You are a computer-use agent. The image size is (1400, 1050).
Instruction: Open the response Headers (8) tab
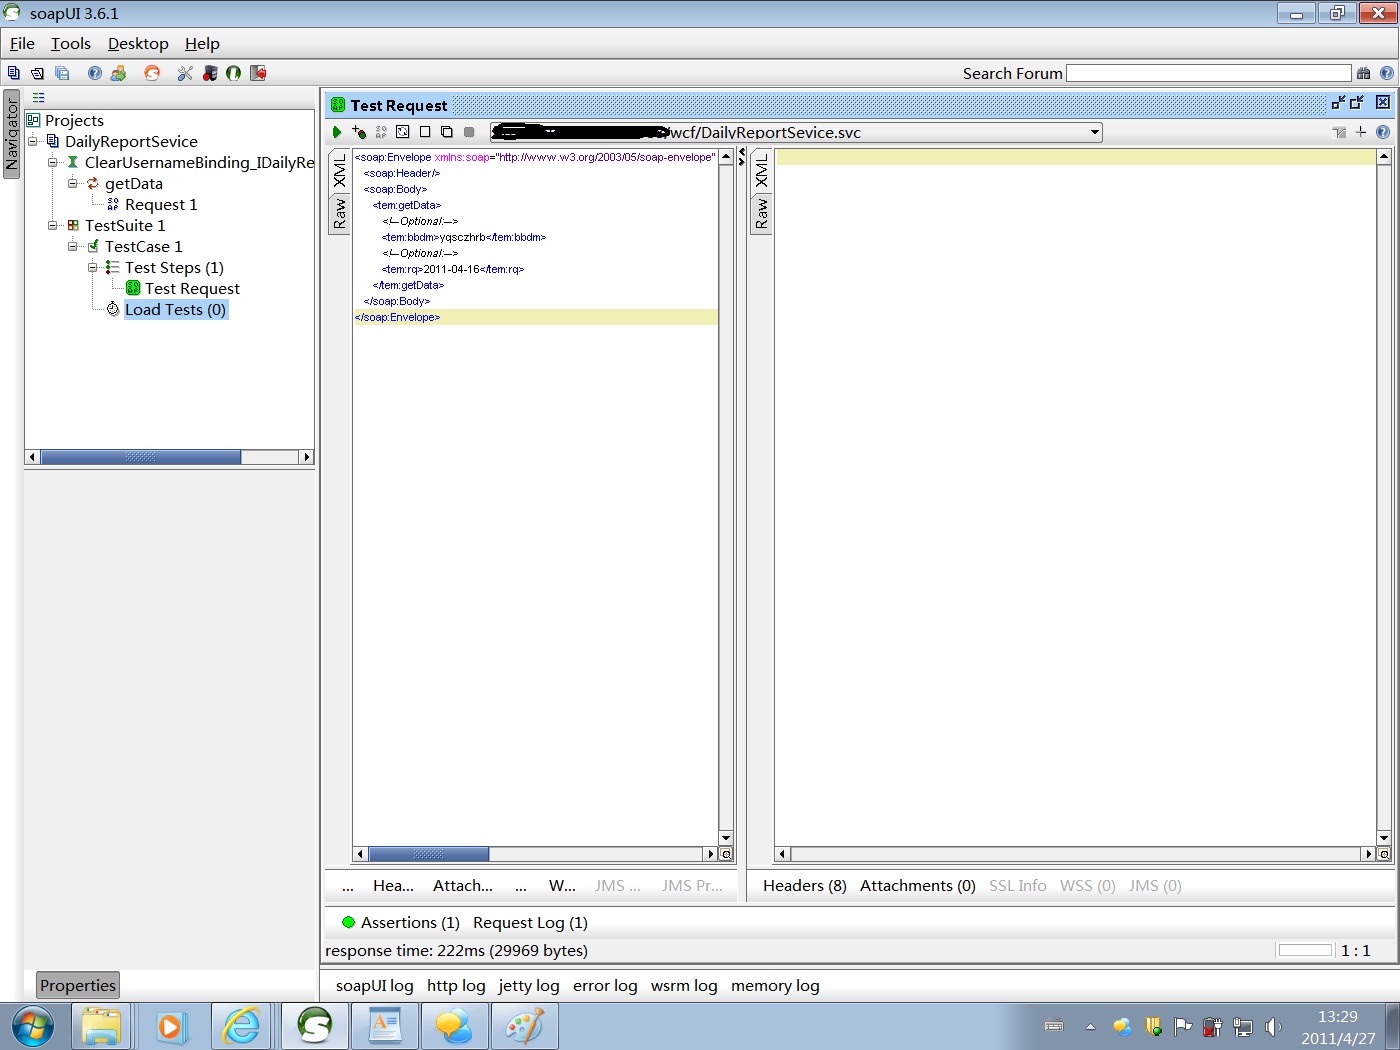tap(804, 886)
